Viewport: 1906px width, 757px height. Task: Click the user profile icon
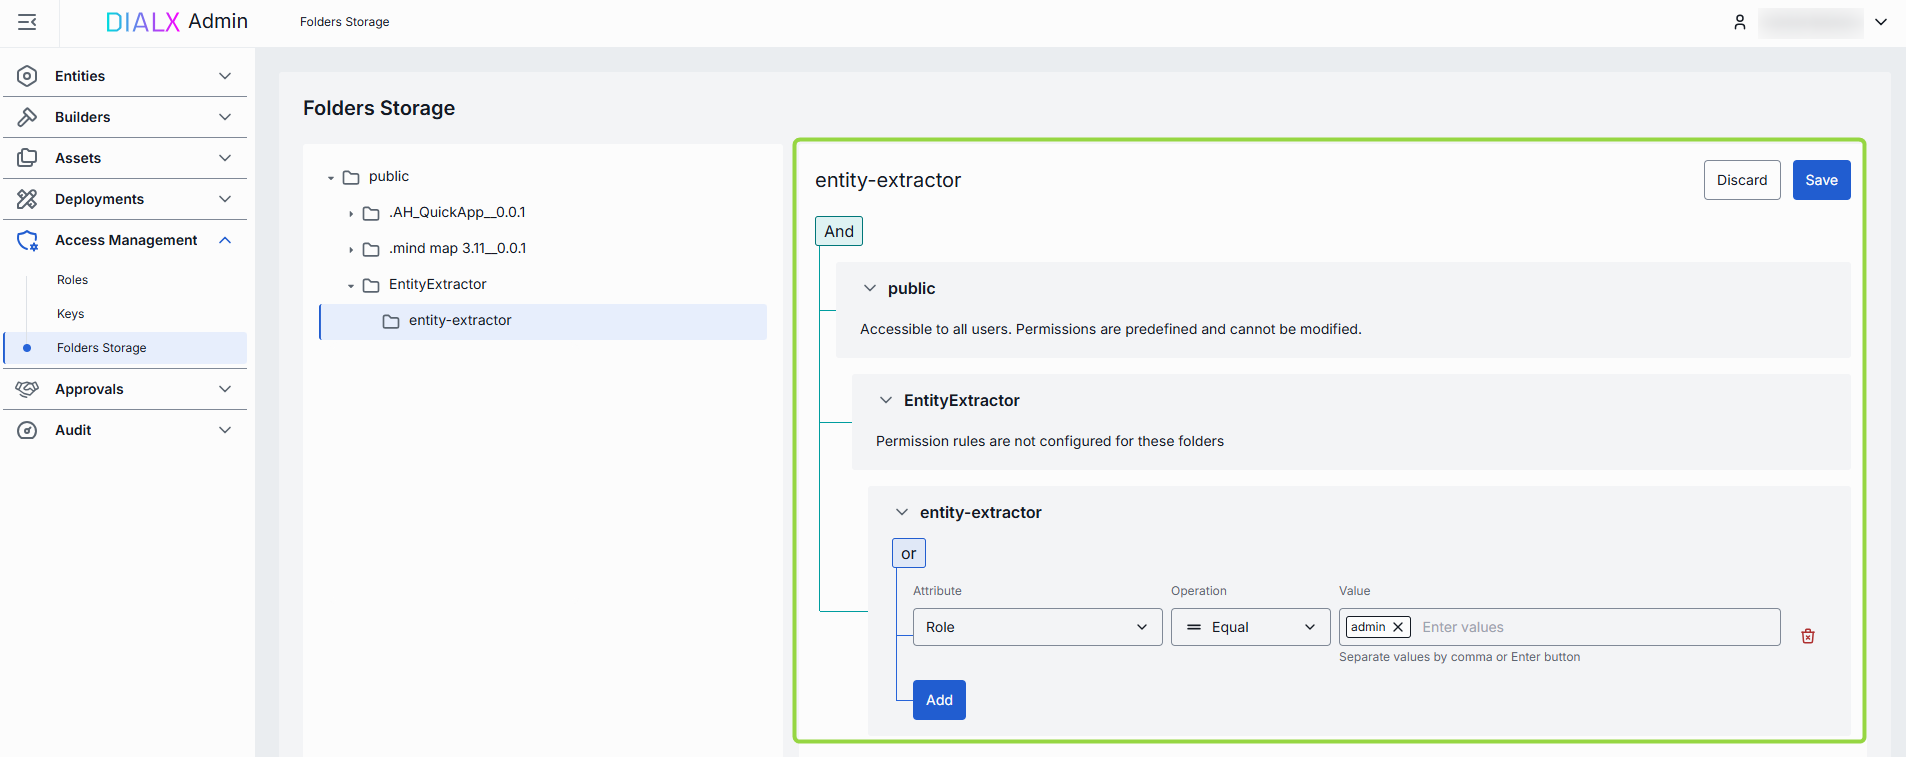tap(1739, 22)
